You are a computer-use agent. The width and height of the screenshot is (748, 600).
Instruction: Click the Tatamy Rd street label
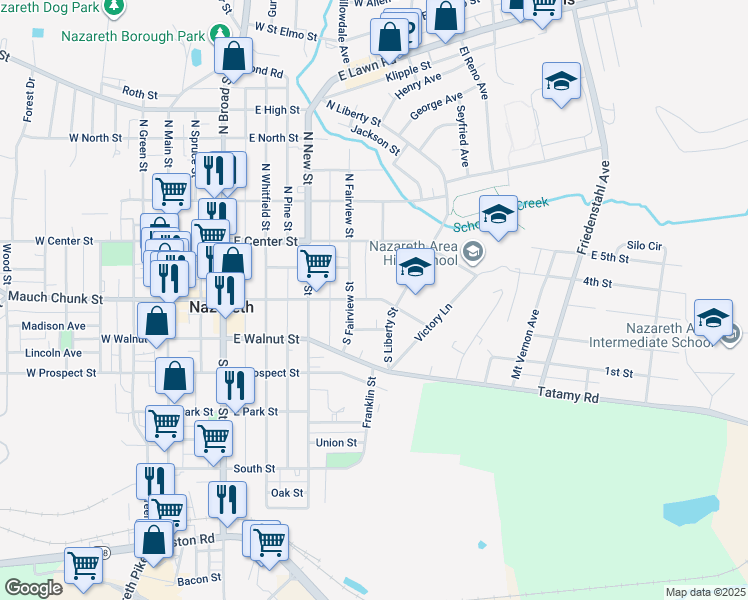[567, 395]
